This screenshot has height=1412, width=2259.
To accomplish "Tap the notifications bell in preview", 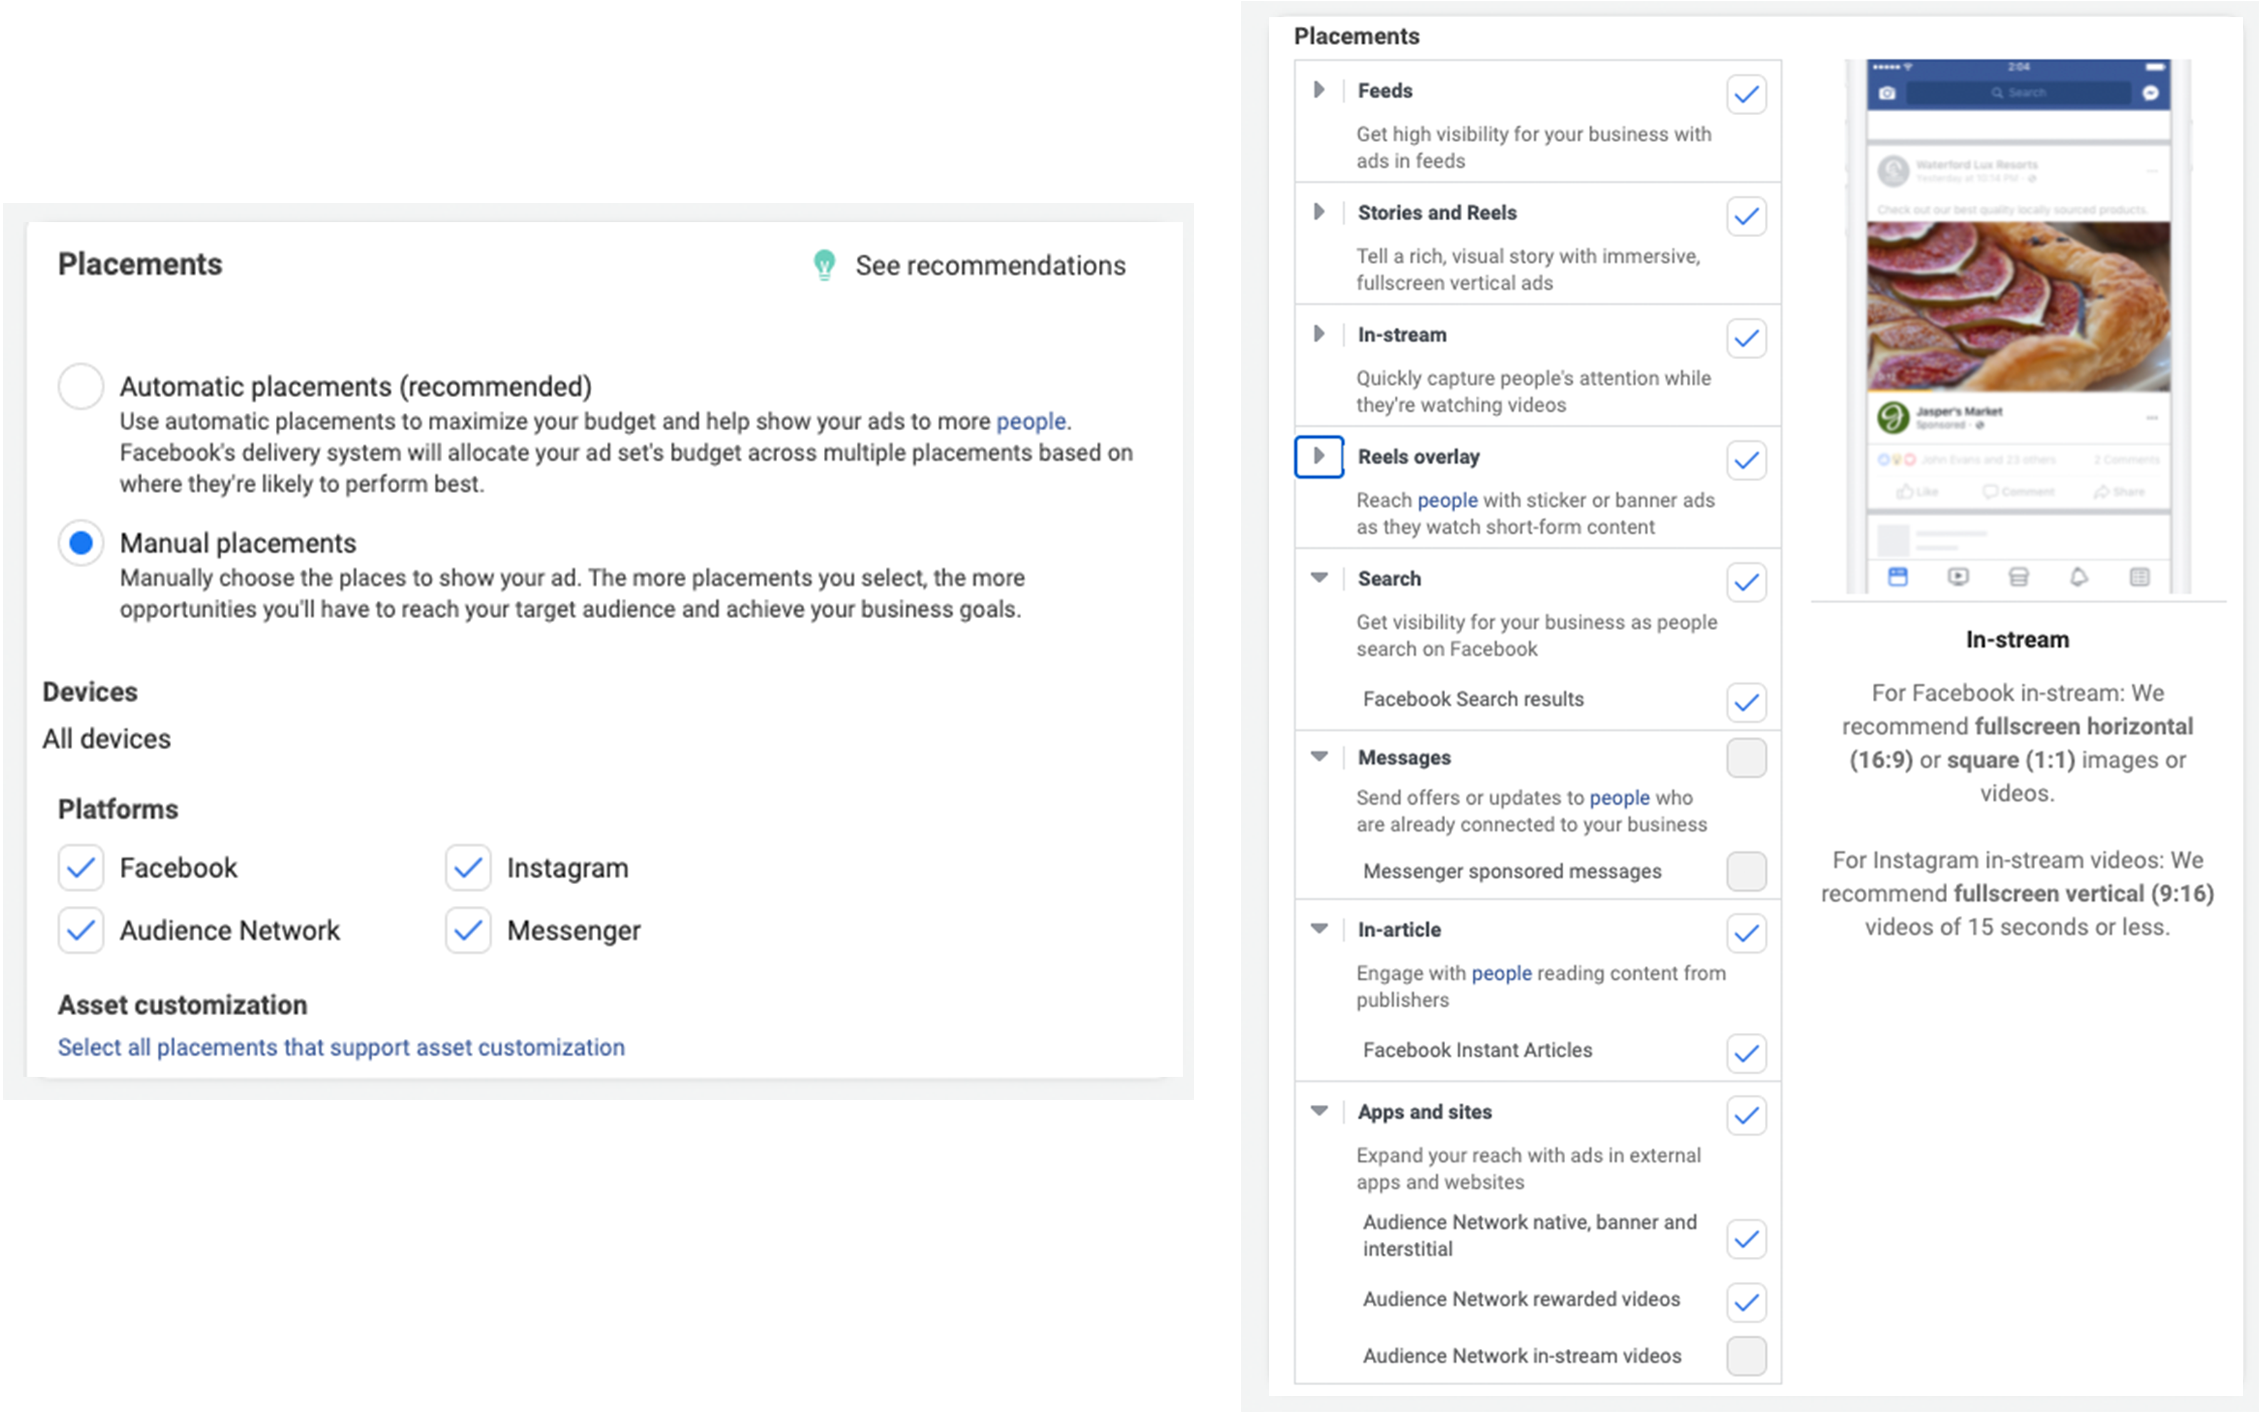I will 2079,577.
